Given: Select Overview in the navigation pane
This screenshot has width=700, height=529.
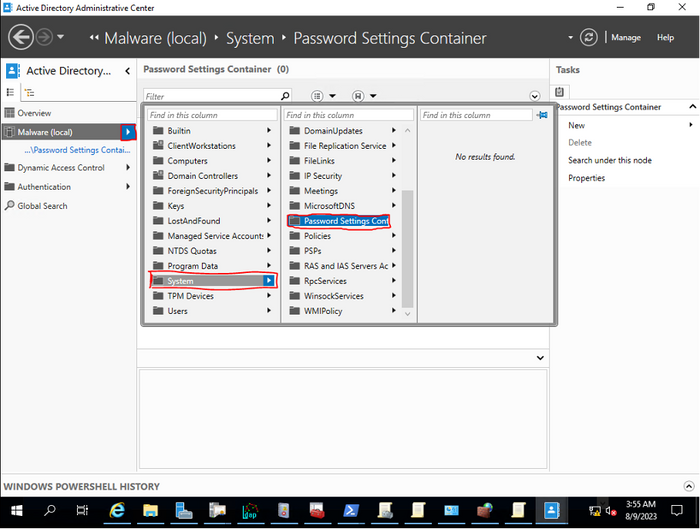Looking at the screenshot, I should tap(34, 113).
